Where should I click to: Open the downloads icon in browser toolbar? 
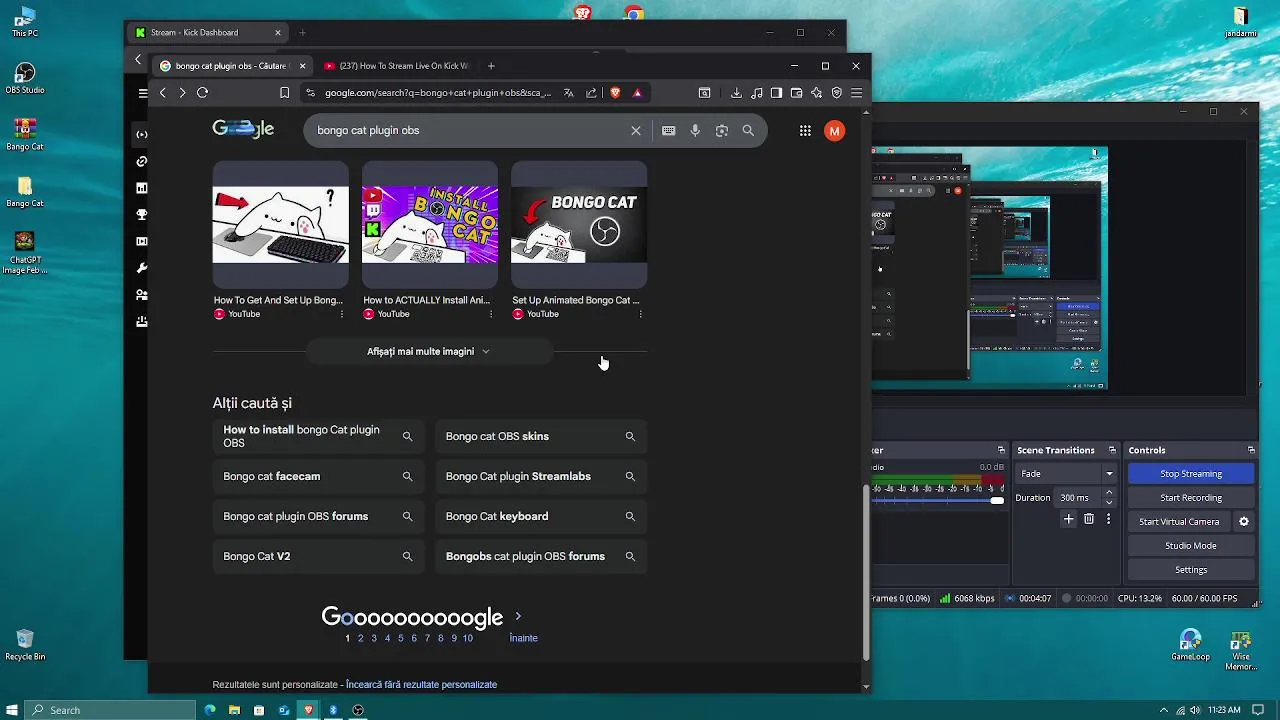tap(736, 93)
